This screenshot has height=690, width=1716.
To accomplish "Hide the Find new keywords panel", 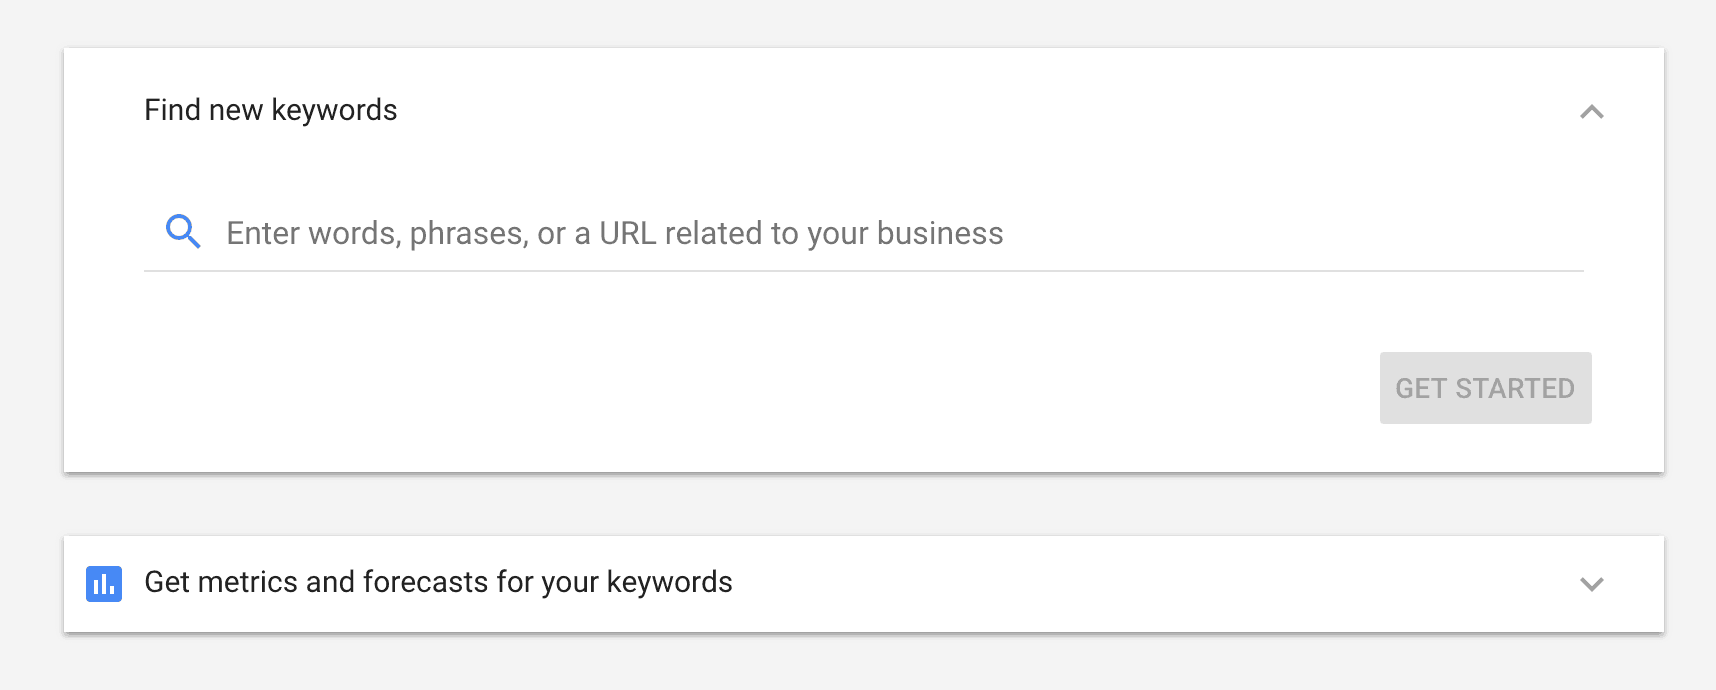I will [1591, 112].
